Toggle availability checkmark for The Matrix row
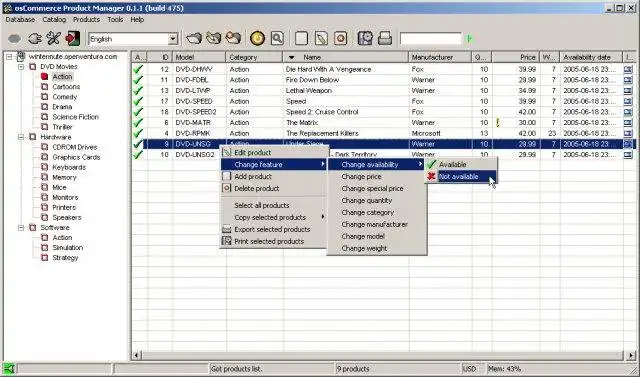Viewport: 640px width, 377px height. point(138,122)
